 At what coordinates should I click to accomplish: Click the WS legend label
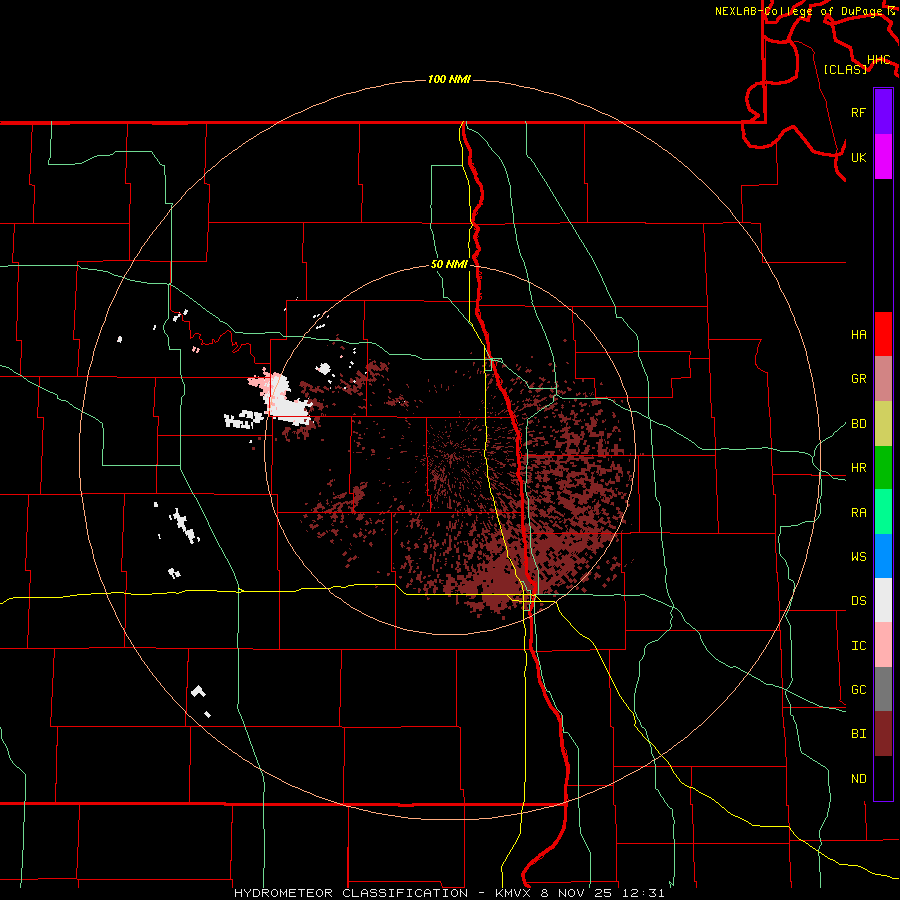(x=858, y=557)
